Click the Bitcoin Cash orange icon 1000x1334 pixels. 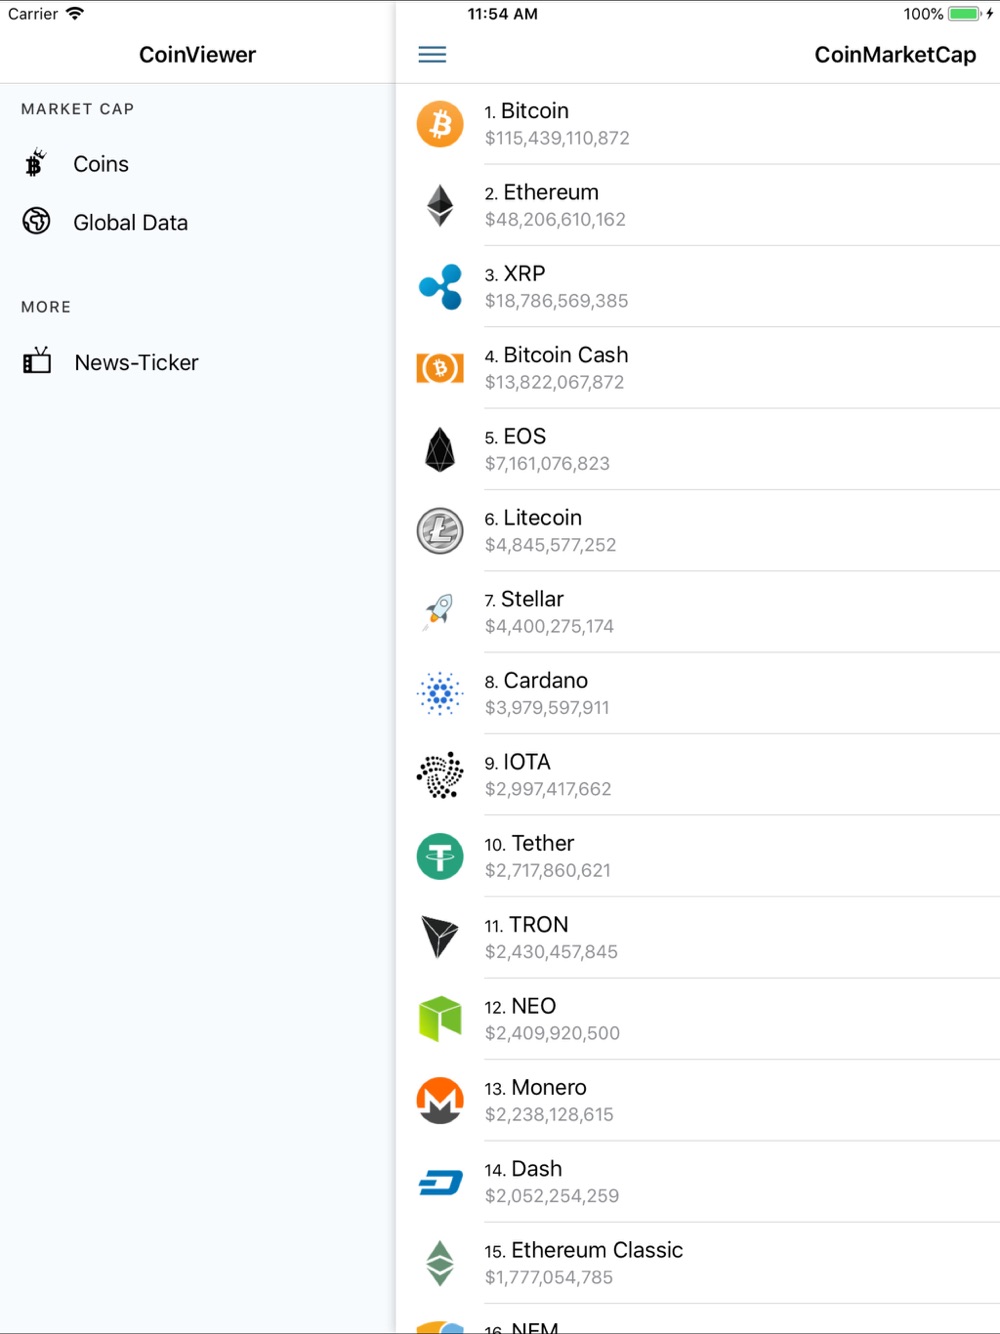click(440, 368)
